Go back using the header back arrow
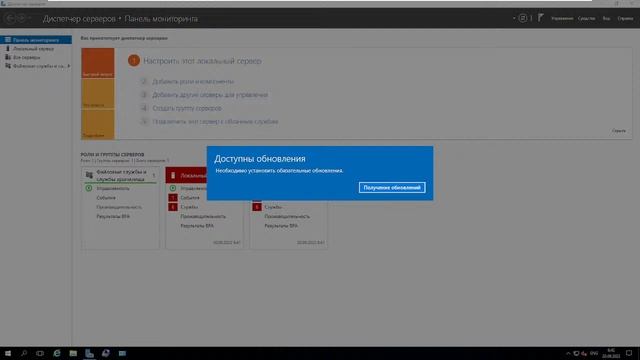This screenshot has height=360, width=640. [10, 18]
